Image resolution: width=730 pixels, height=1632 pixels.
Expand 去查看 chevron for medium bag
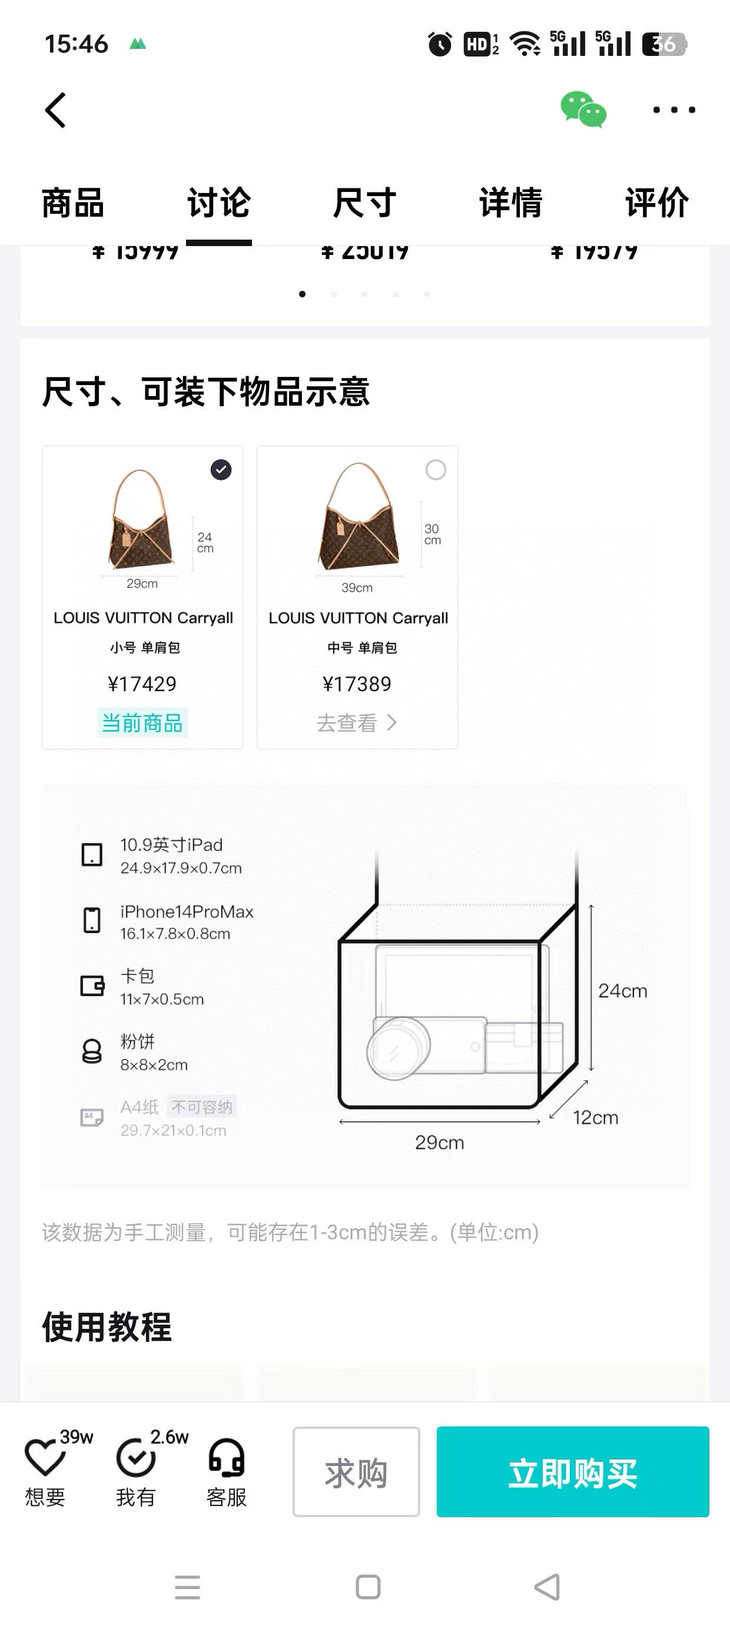391,722
